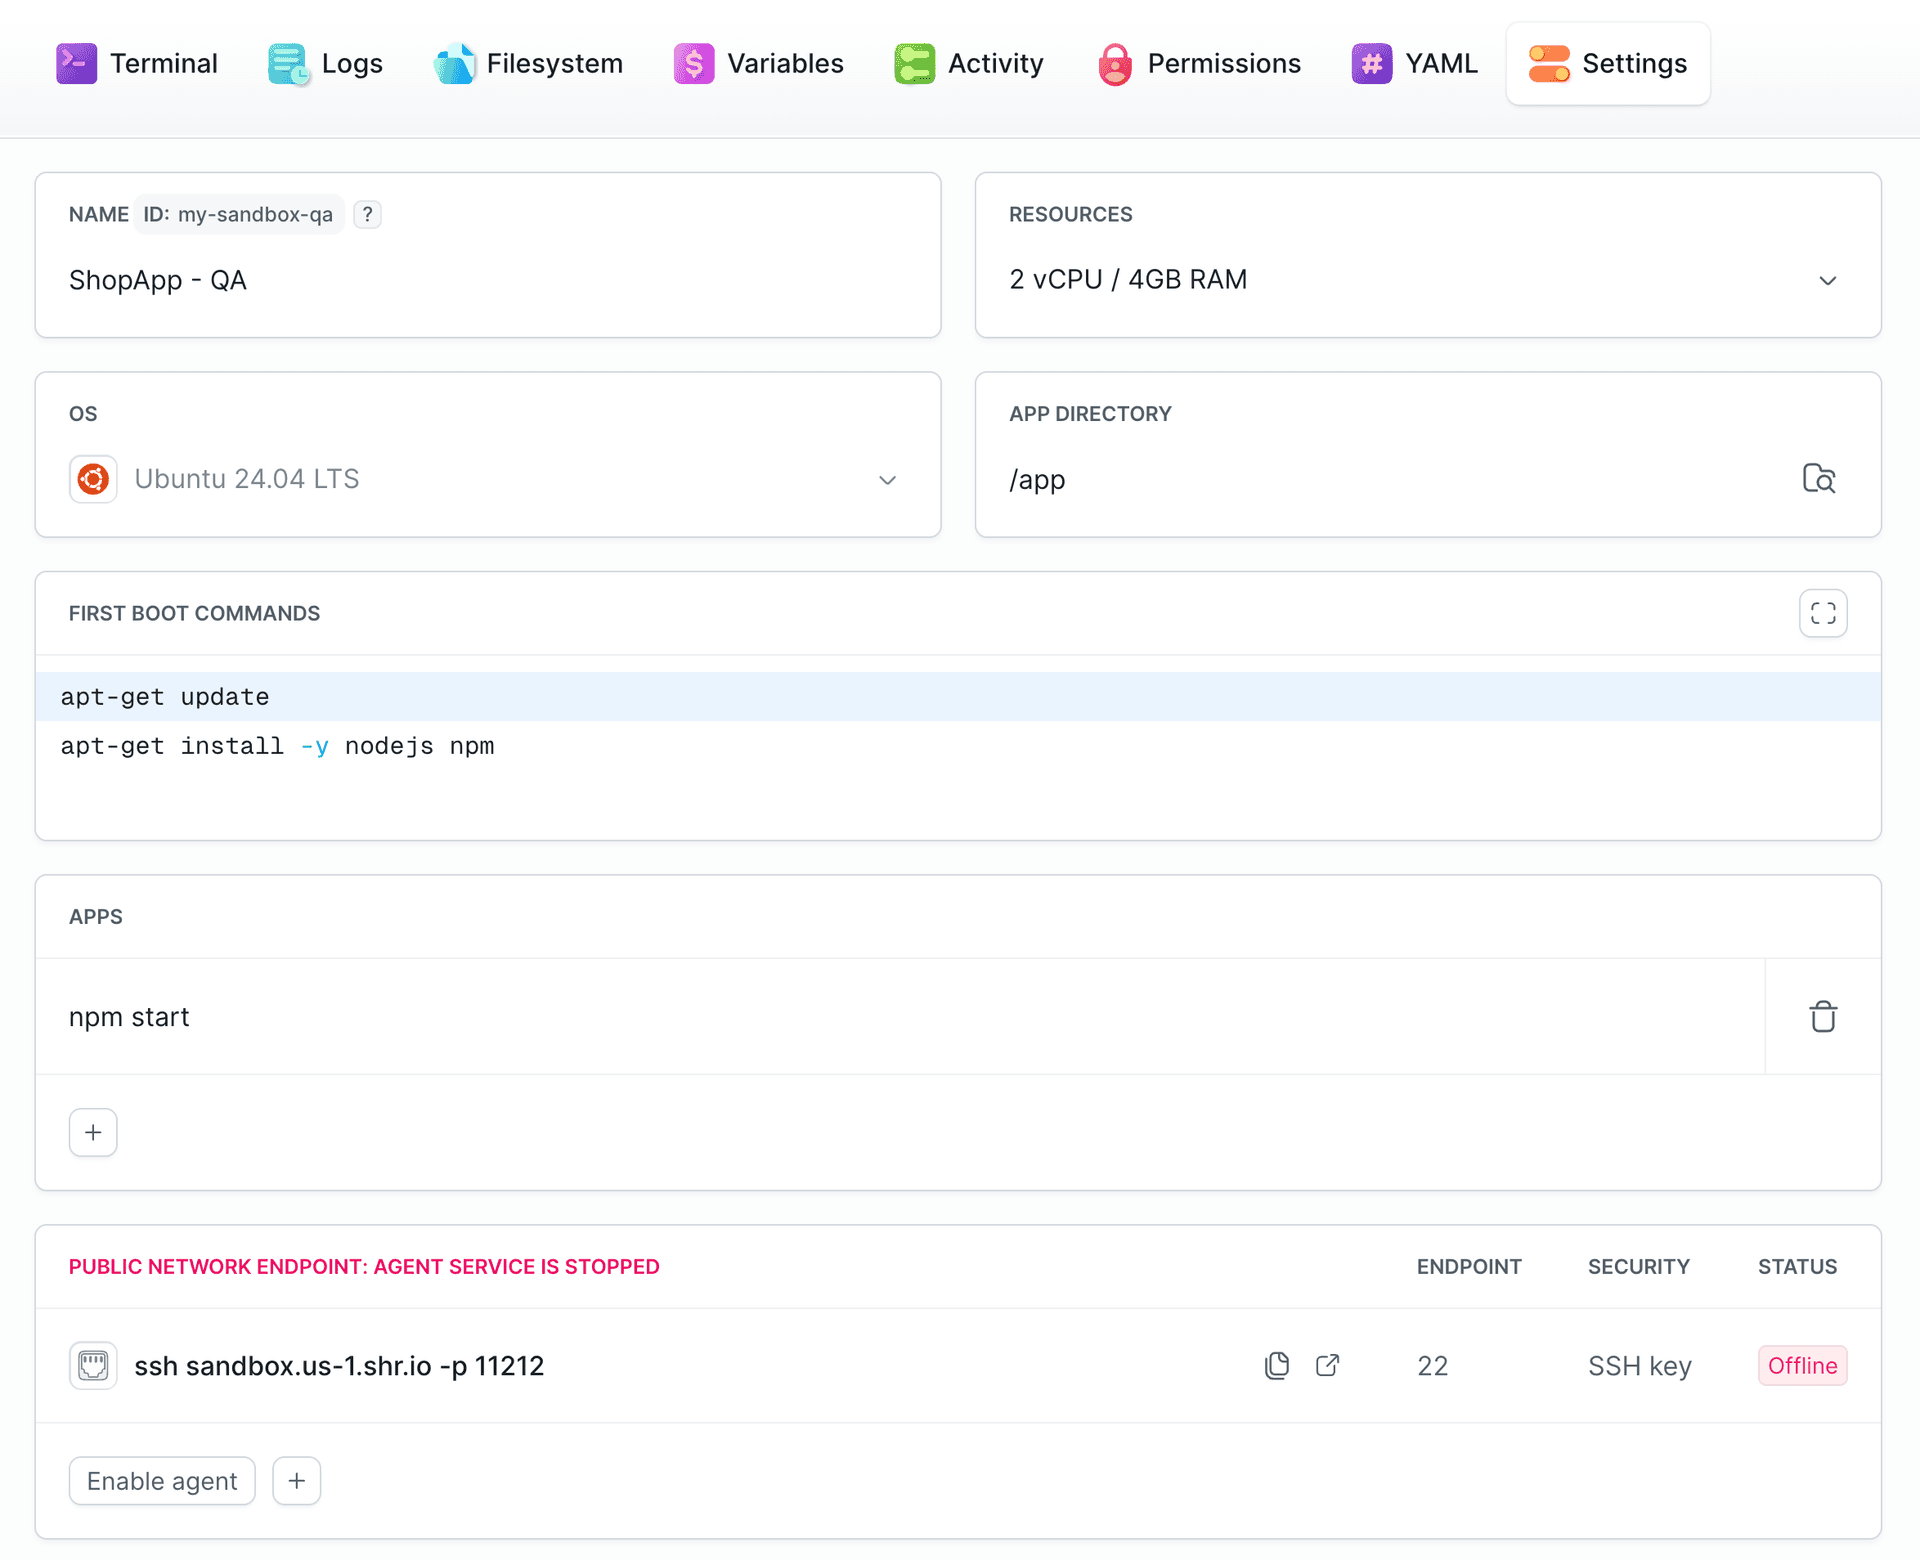Add a new app with plus
This screenshot has width=1920, height=1560.
pyautogui.click(x=93, y=1132)
